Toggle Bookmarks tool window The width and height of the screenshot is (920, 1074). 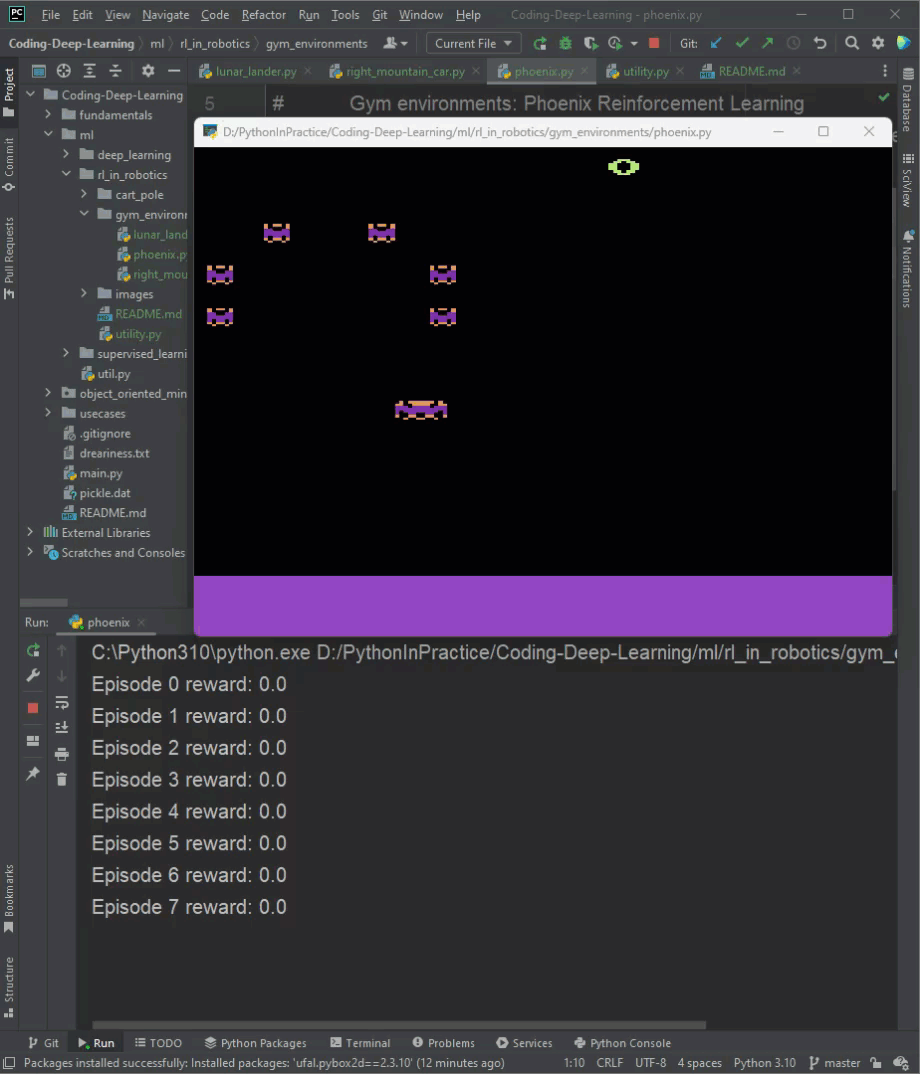(9, 899)
